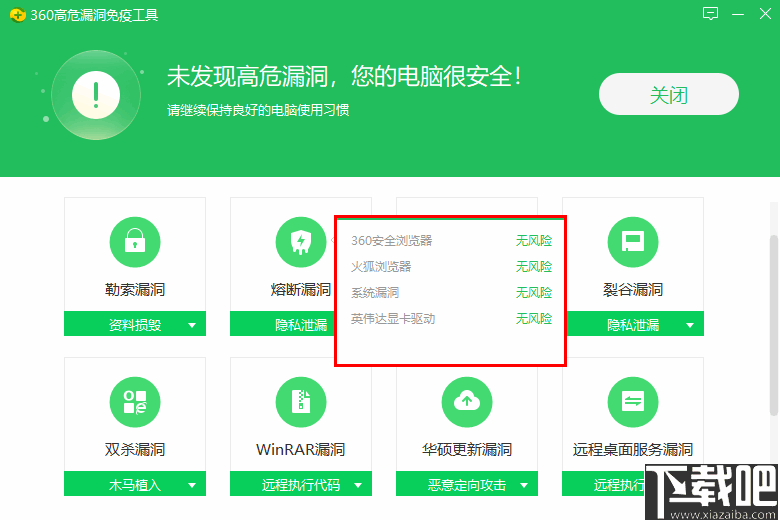The image size is (780, 520).
Task: Click the 双杀漏洞 Office/IE icon
Action: click(135, 402)
